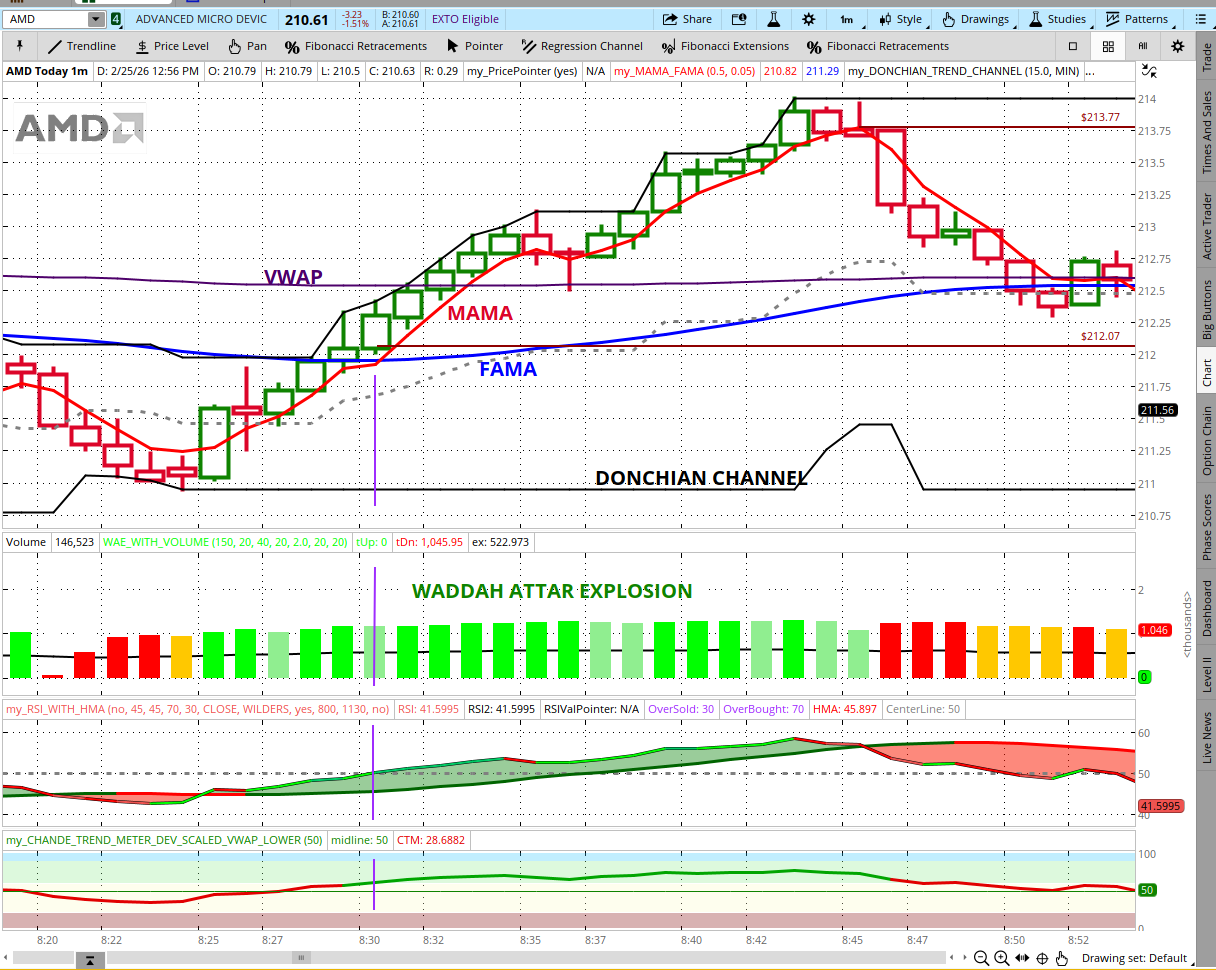The width and height of the screenshot is (1216, 970).
Task: Activate the Pan tool in drawing toolbar
Action: 247,46
